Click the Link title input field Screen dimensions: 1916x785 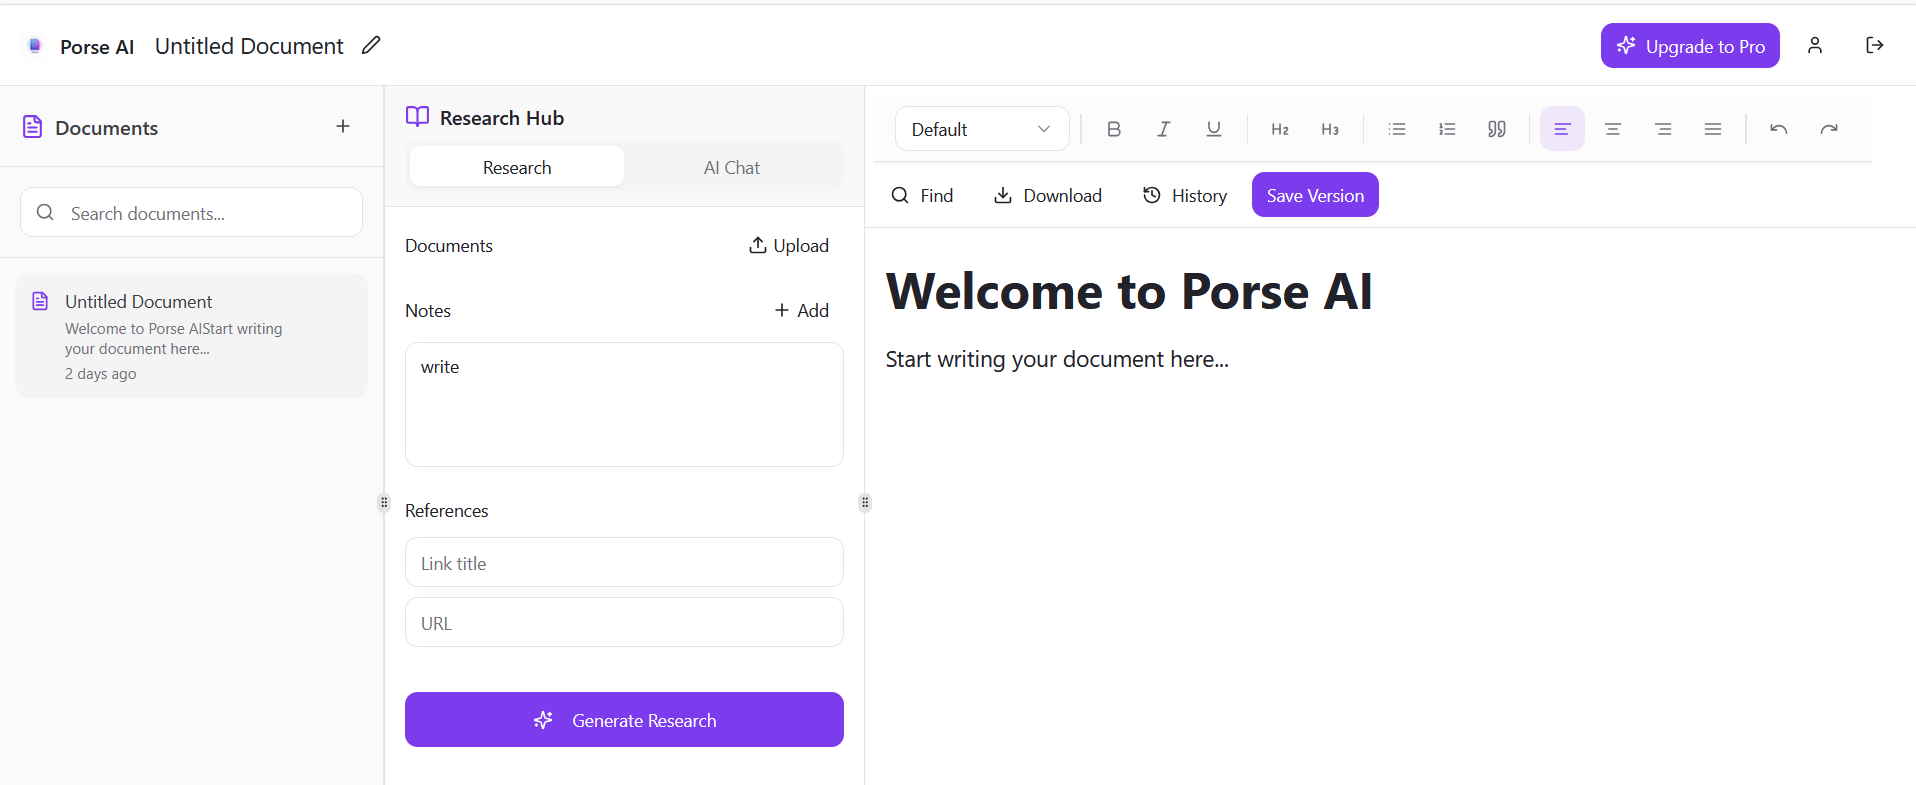624,563
